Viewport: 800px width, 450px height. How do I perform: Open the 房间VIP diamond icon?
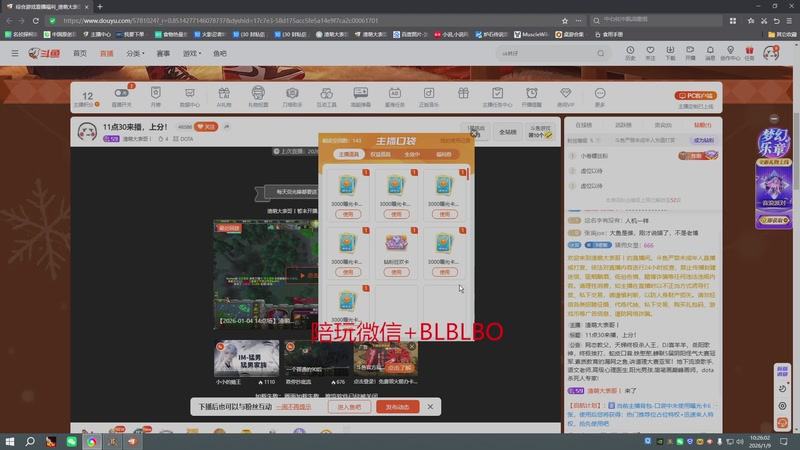[565, 96]
